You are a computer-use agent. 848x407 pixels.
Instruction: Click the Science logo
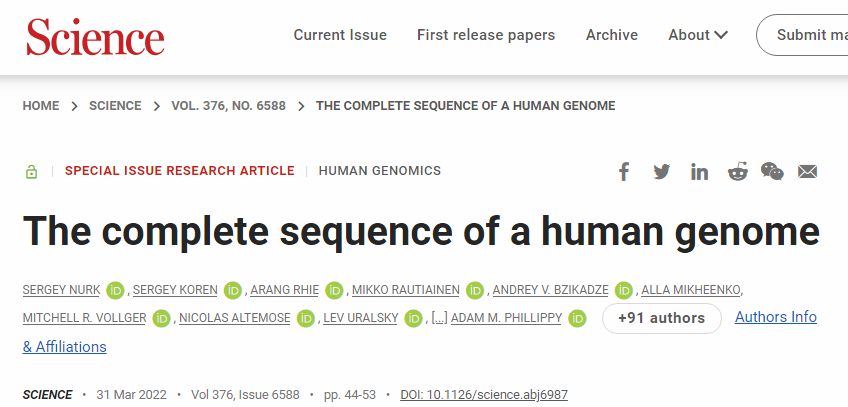(x=95, y=36)
